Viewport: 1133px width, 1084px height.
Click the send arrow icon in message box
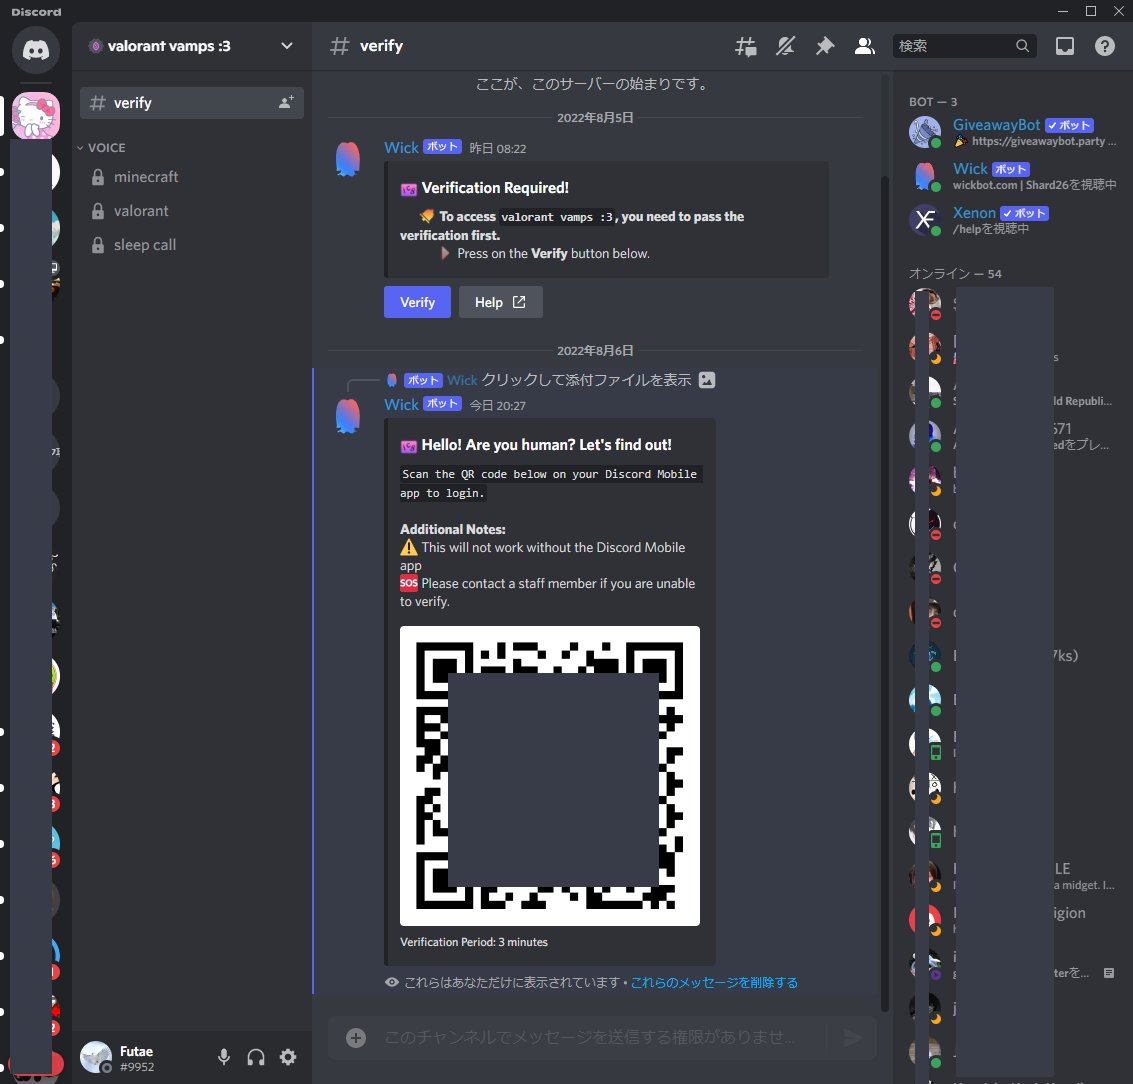[853, 1038]
